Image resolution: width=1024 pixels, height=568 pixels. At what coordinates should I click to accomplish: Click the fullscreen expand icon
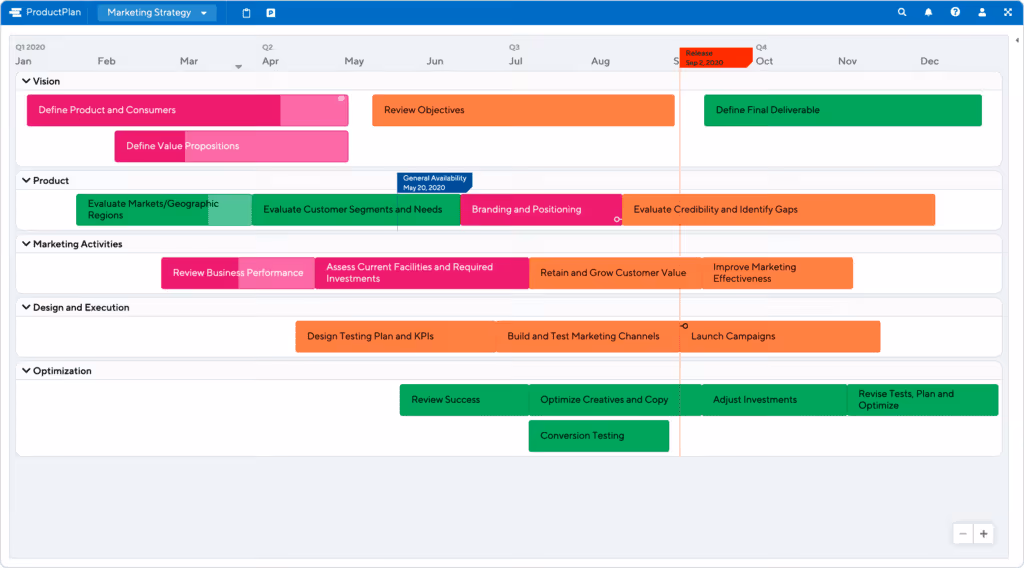1008,12
